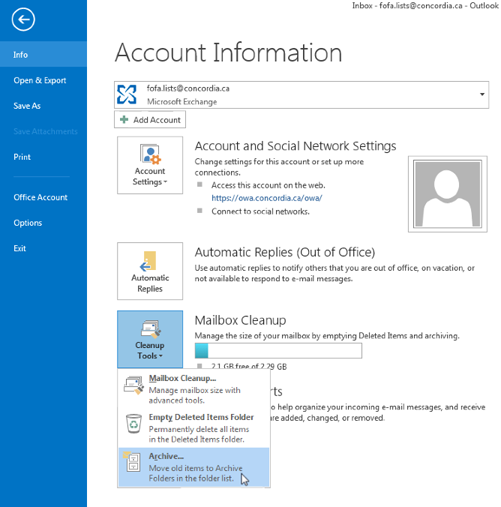The height and width of the screenshot is (507, 501).
Task: Click the green plus Add Account icon
Action: click(x=124, y=119)
